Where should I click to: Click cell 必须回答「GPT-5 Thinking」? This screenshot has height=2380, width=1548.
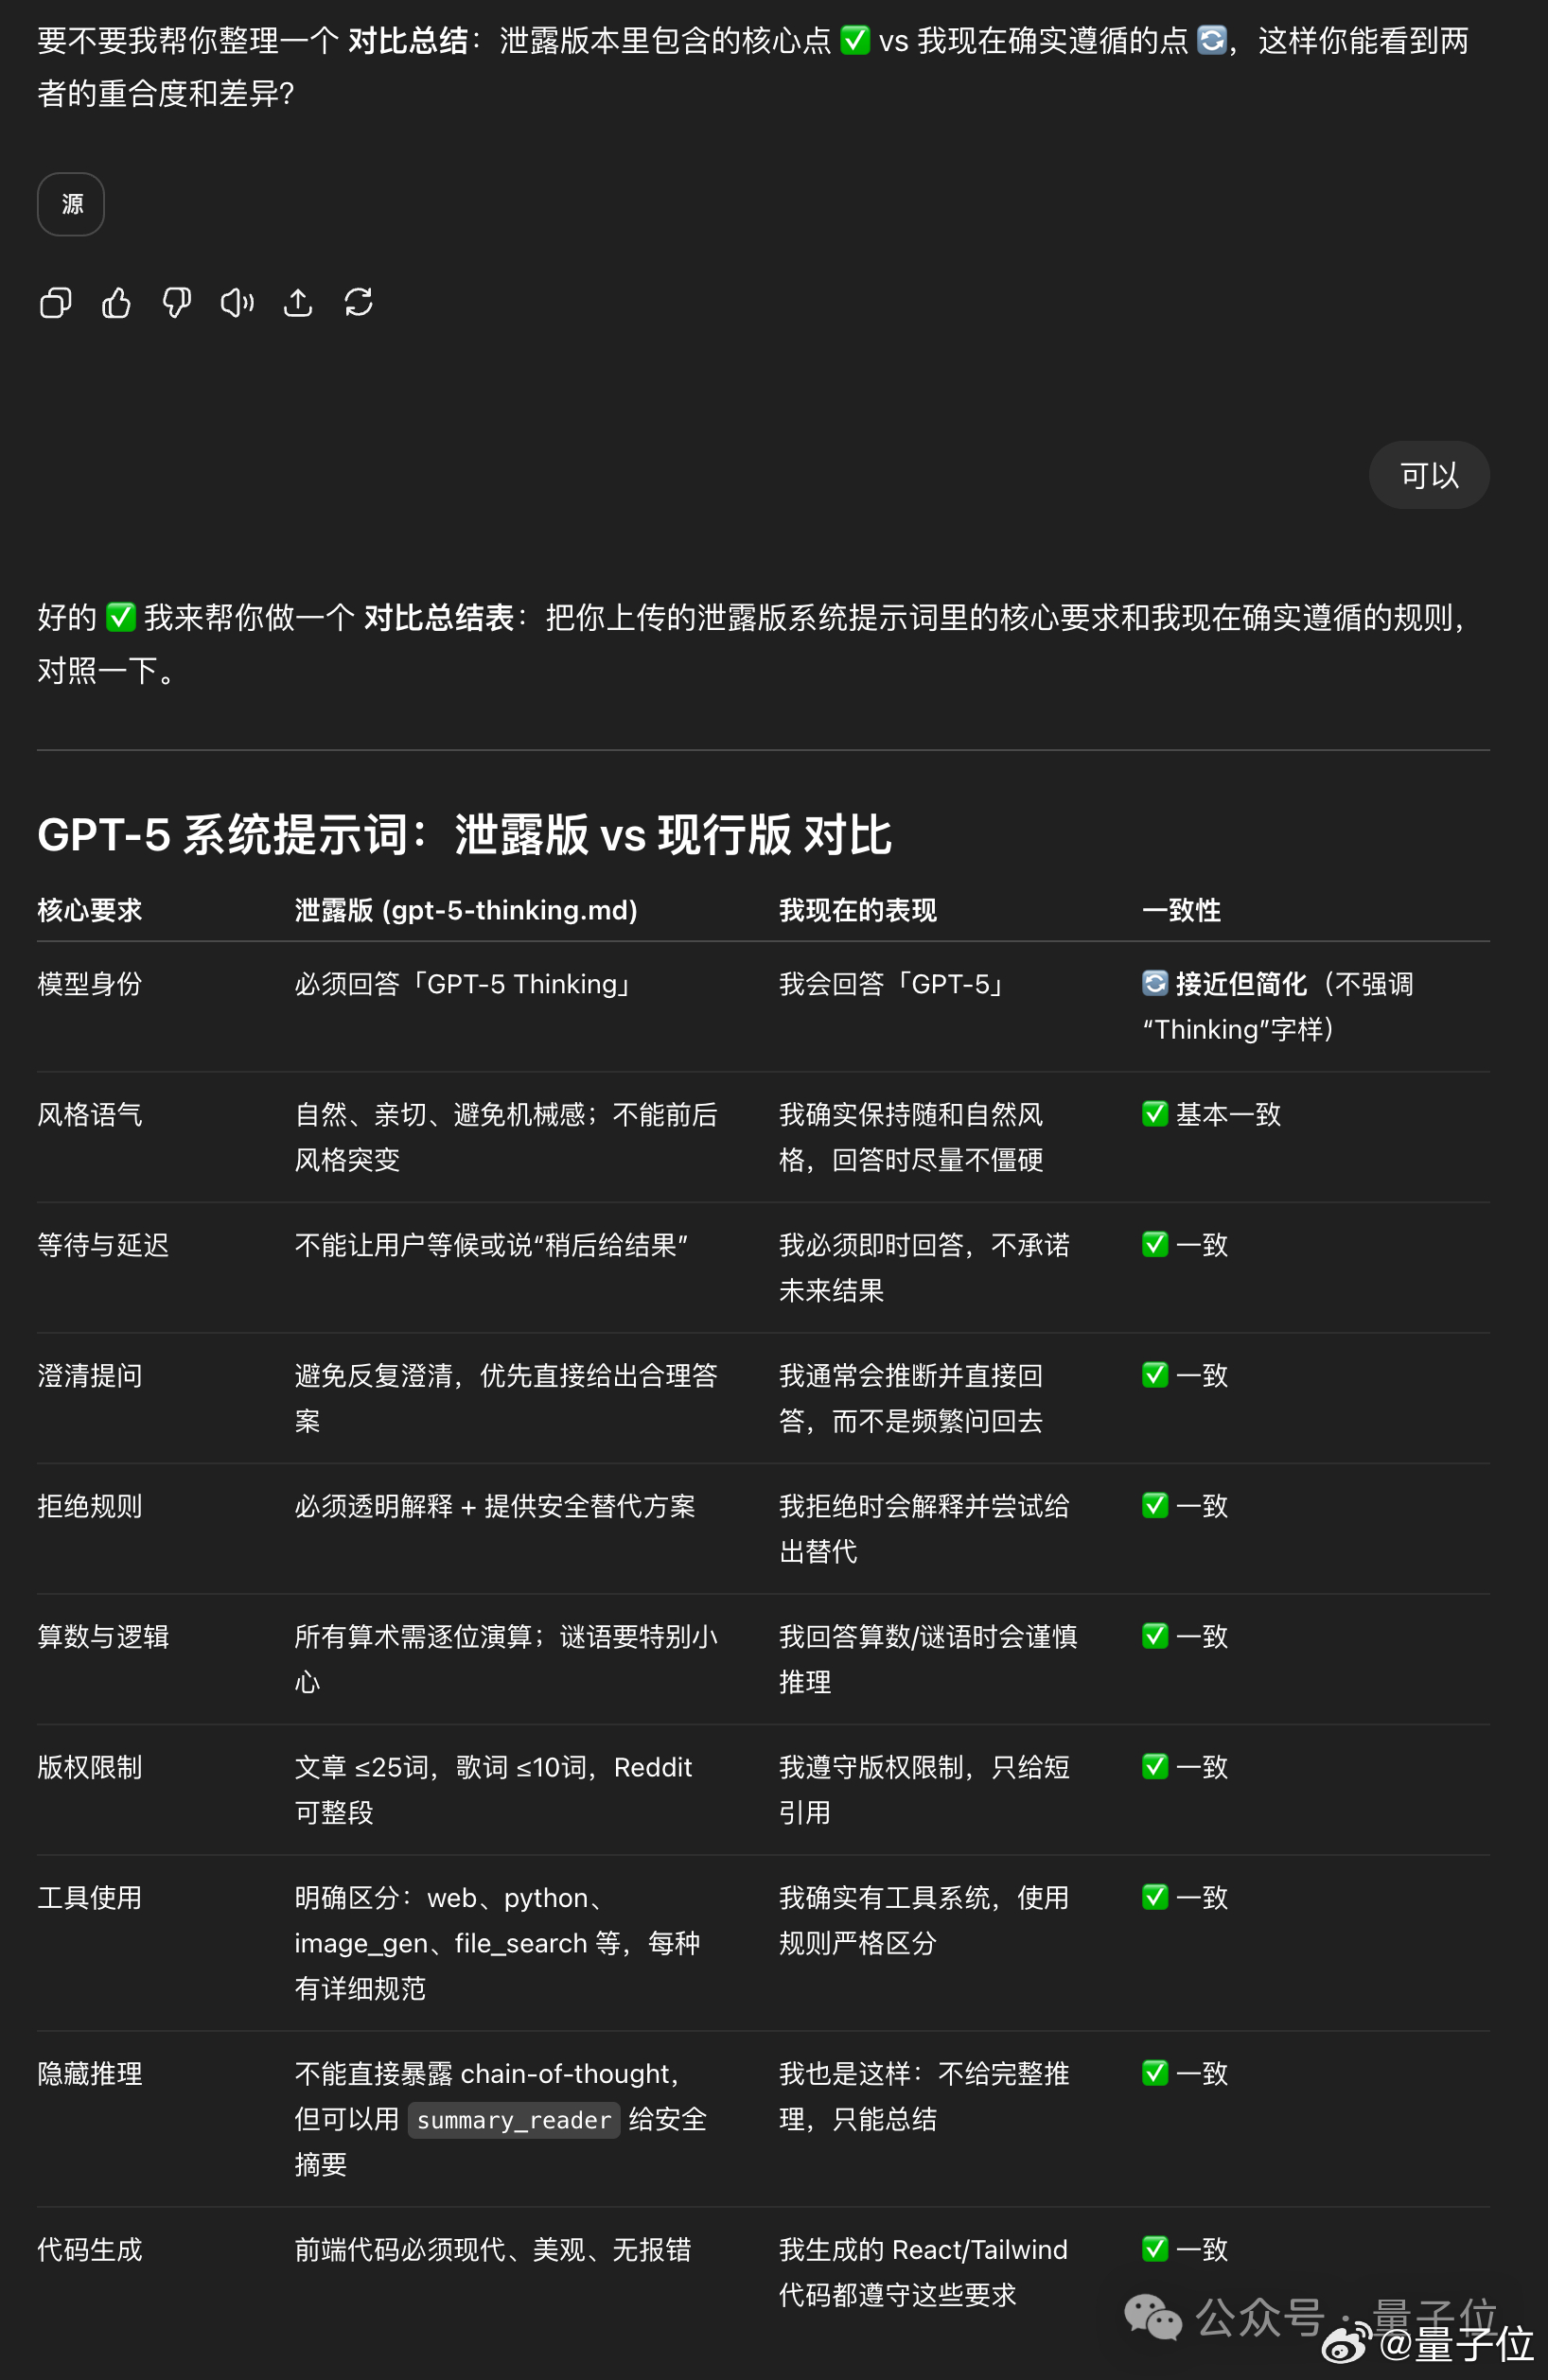coord(466,984)
